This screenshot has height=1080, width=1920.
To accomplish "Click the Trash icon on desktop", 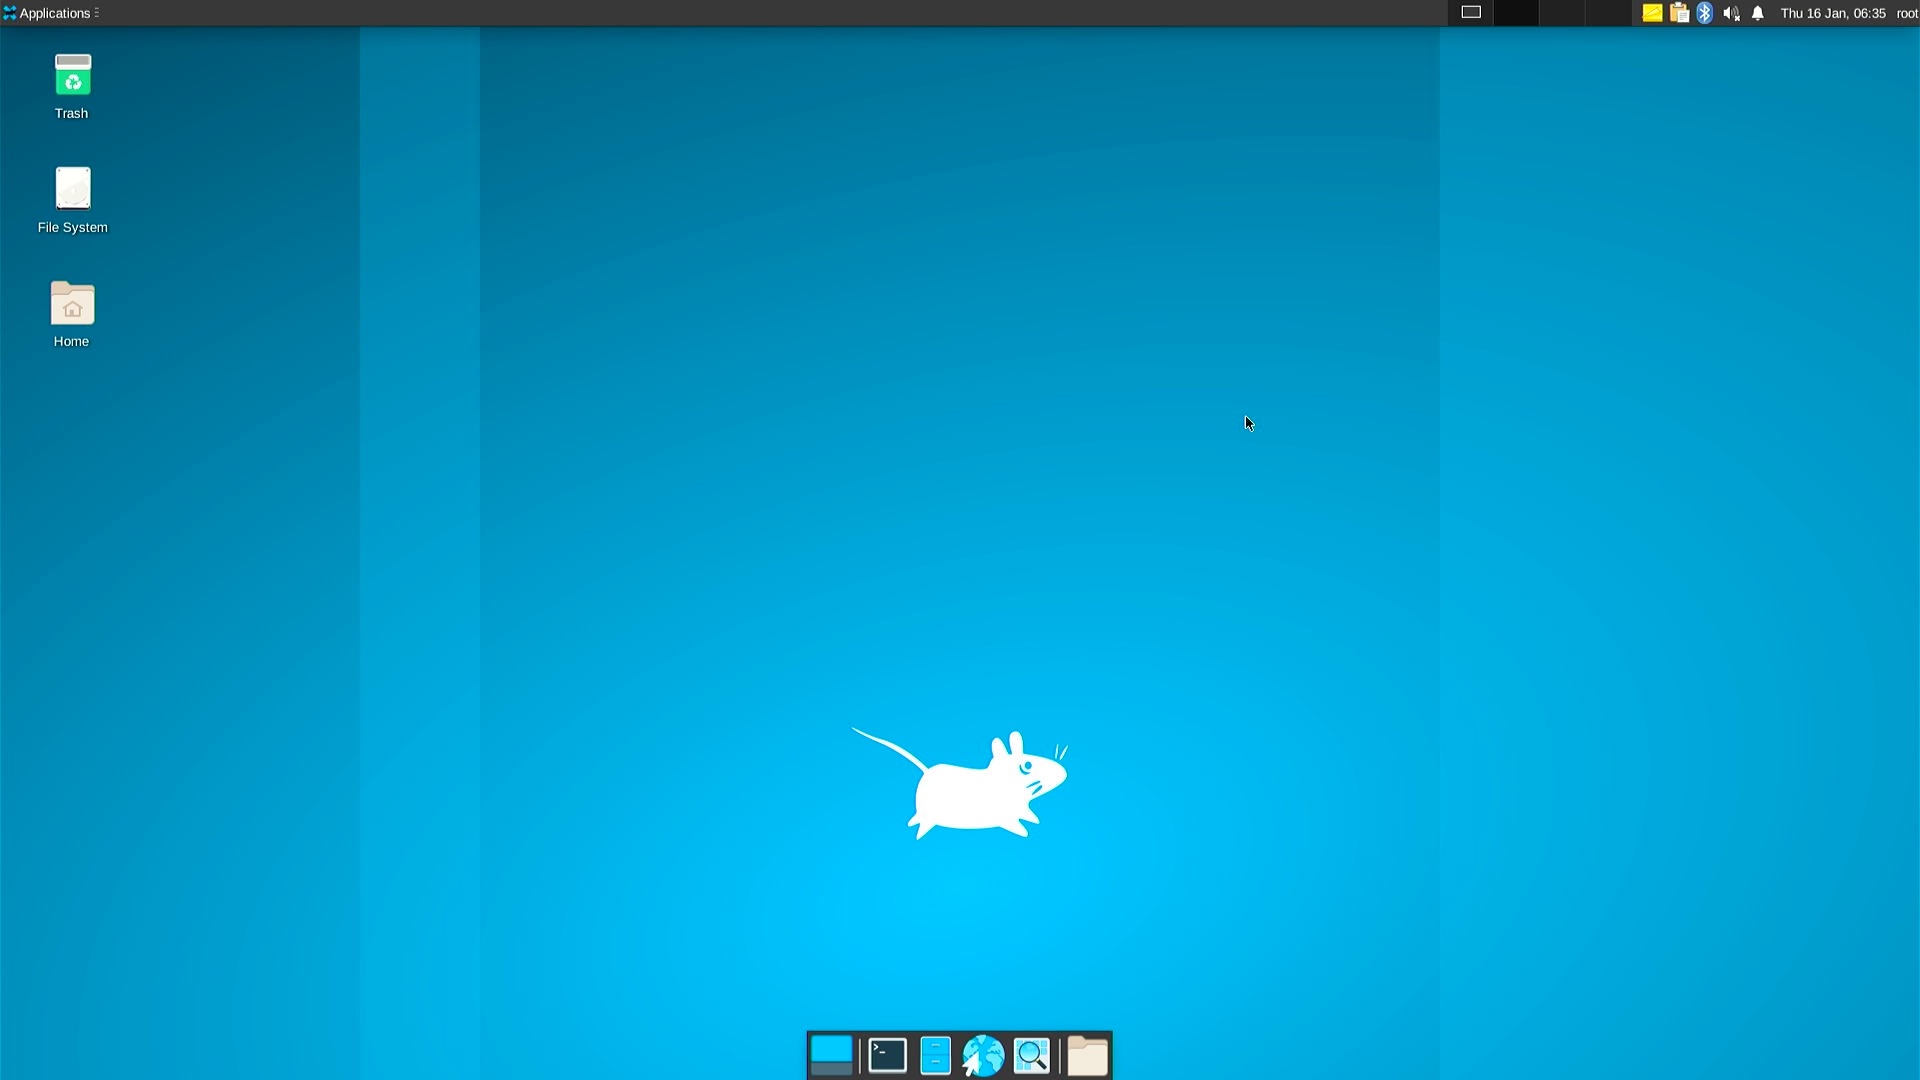I will [71, 84].
